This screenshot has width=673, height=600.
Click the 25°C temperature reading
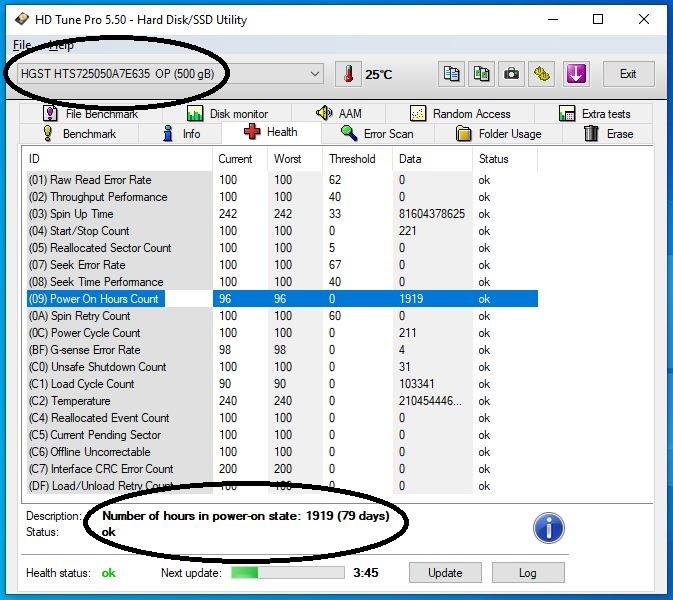[379, 75]
